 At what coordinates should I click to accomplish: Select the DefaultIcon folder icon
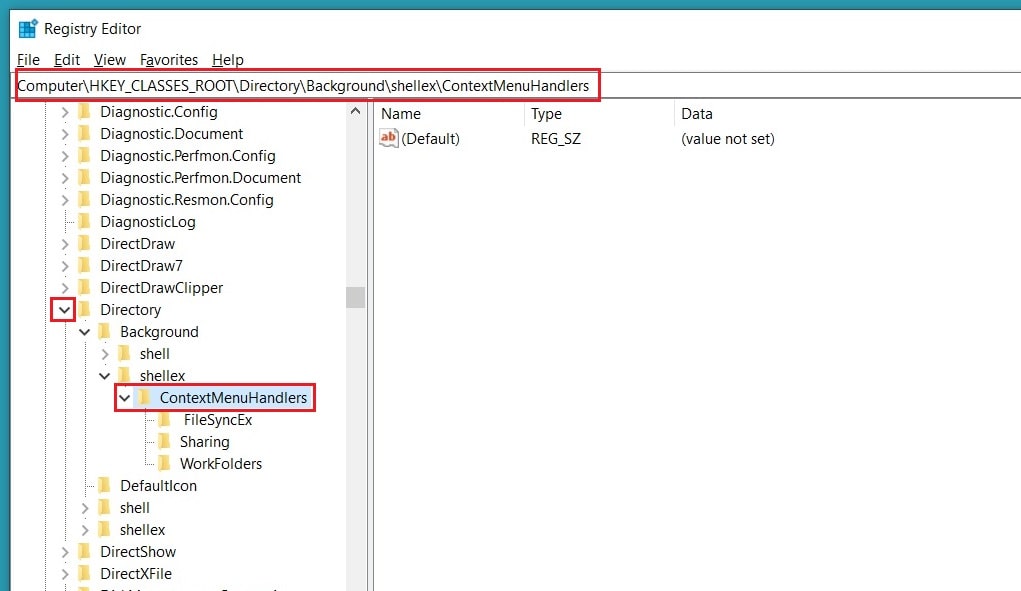point(105,486)
